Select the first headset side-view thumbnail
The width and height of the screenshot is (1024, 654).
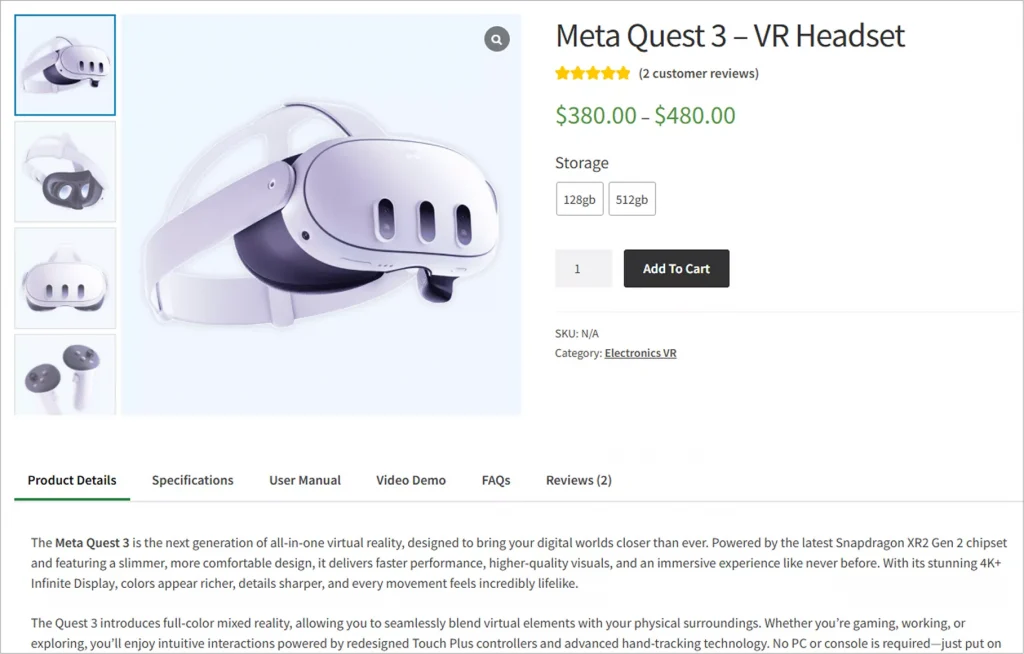65,65
